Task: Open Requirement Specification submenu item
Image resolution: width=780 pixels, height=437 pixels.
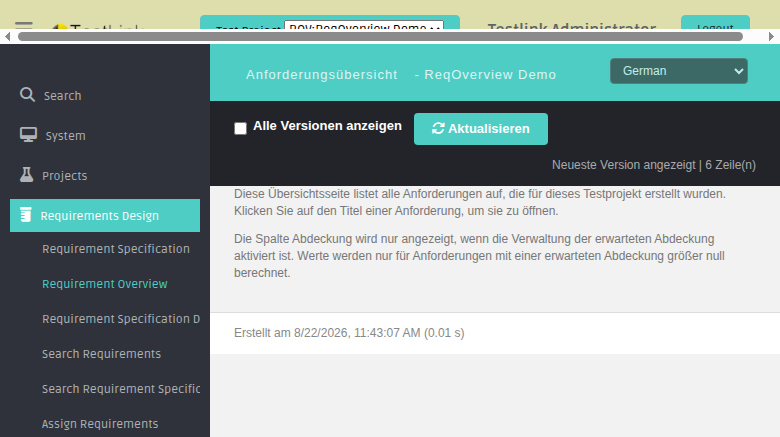Action: [115, 249]
